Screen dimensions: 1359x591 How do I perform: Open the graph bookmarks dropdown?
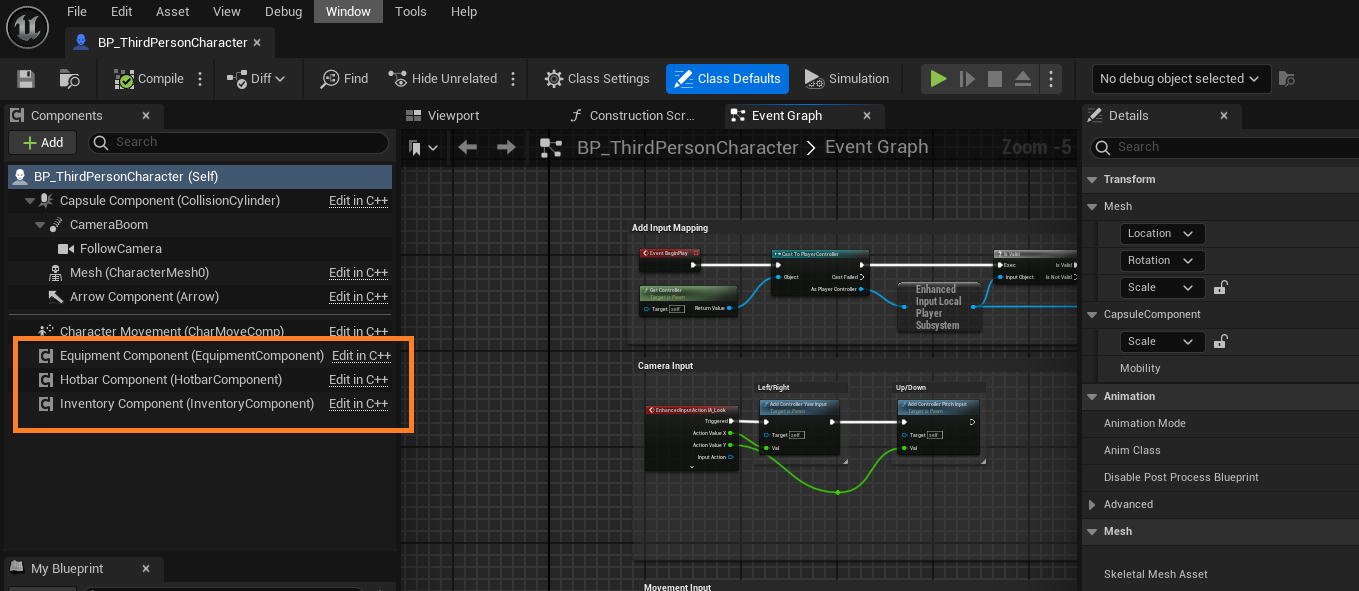point(424,148)
